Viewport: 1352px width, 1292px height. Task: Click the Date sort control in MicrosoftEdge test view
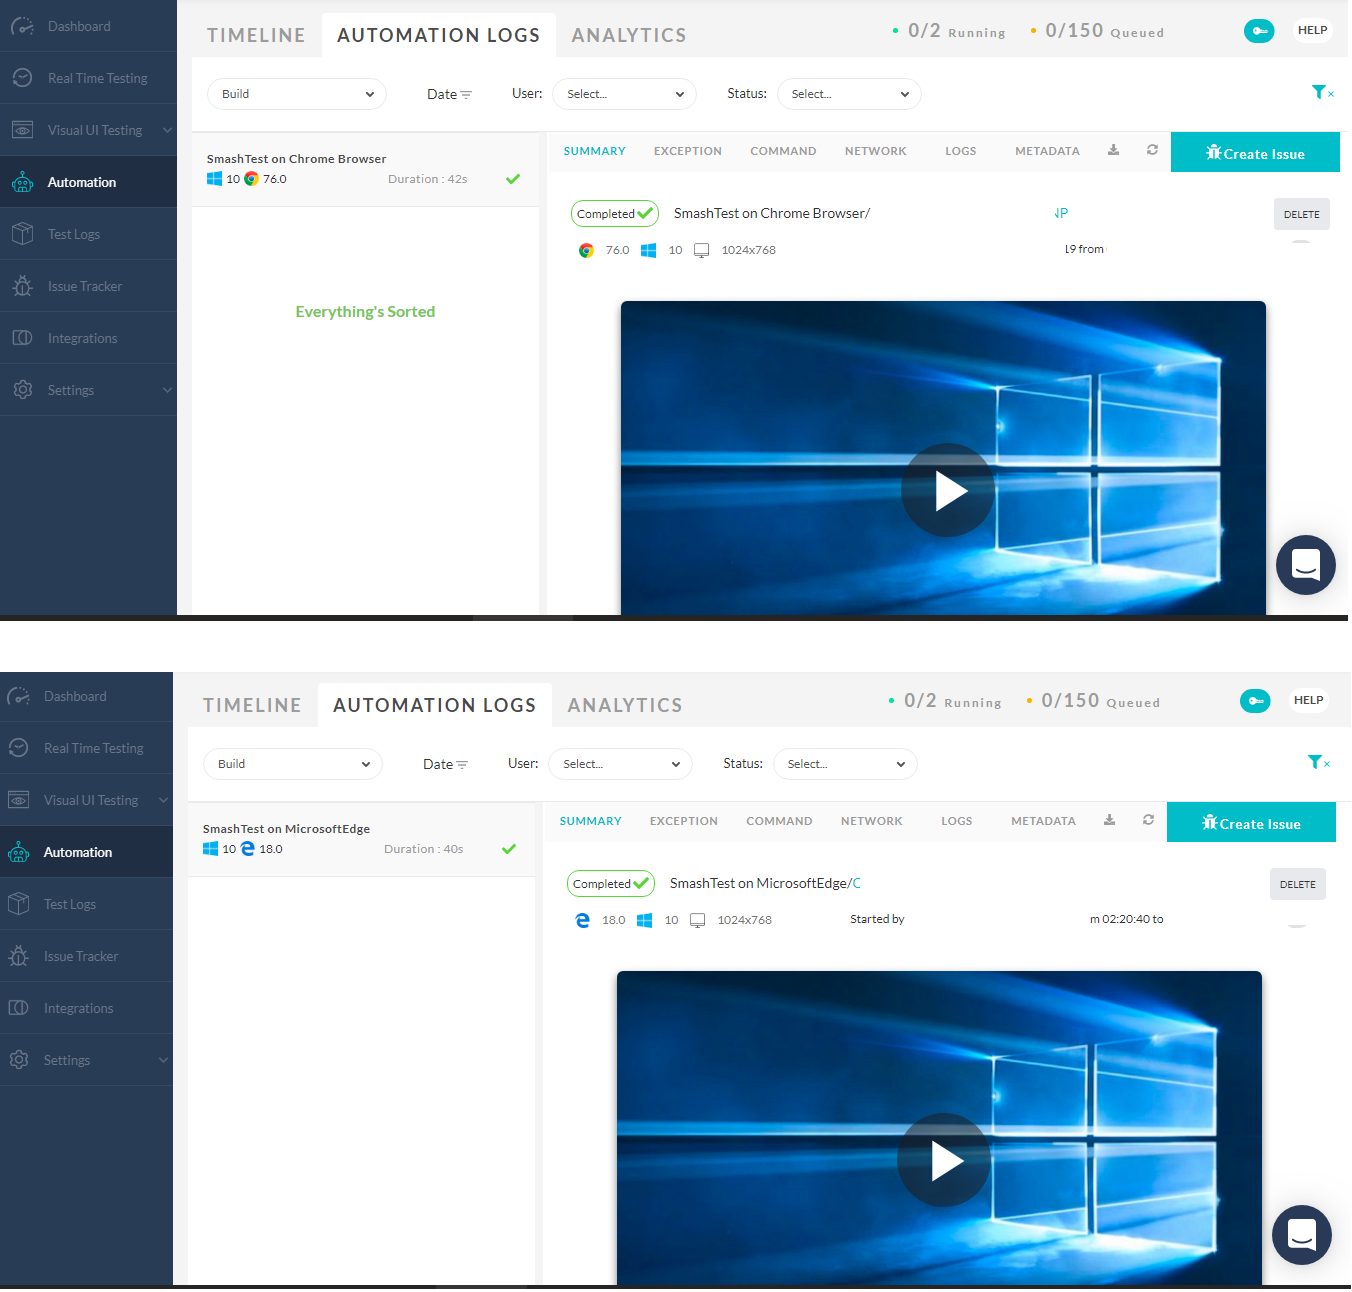pyautogui.click(x=445, y=764)
